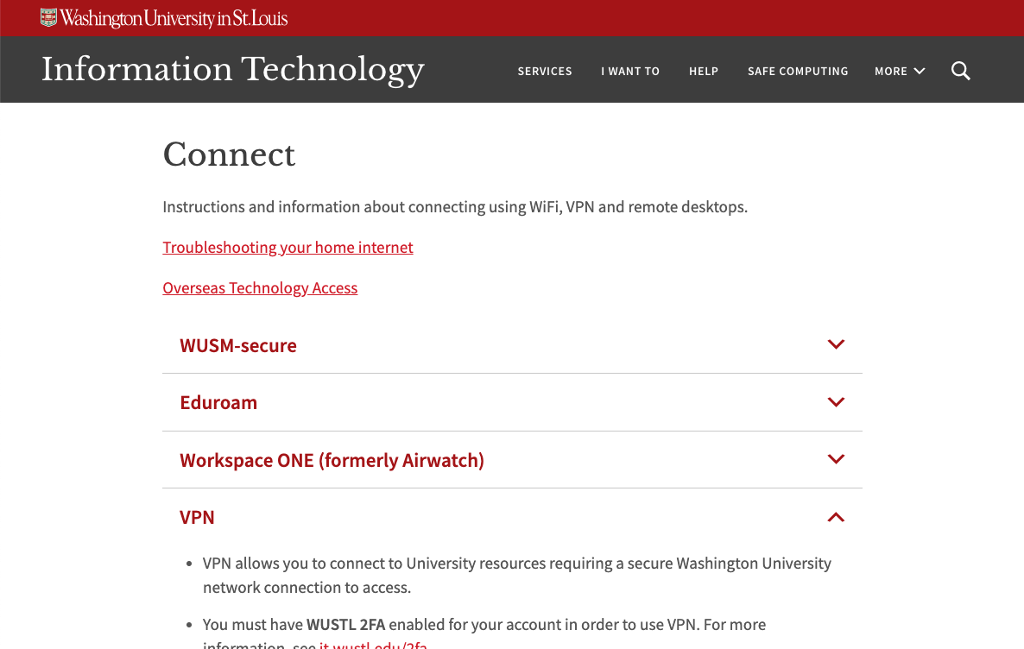Click the Washington University shield logo

click(x=48, y=18)
